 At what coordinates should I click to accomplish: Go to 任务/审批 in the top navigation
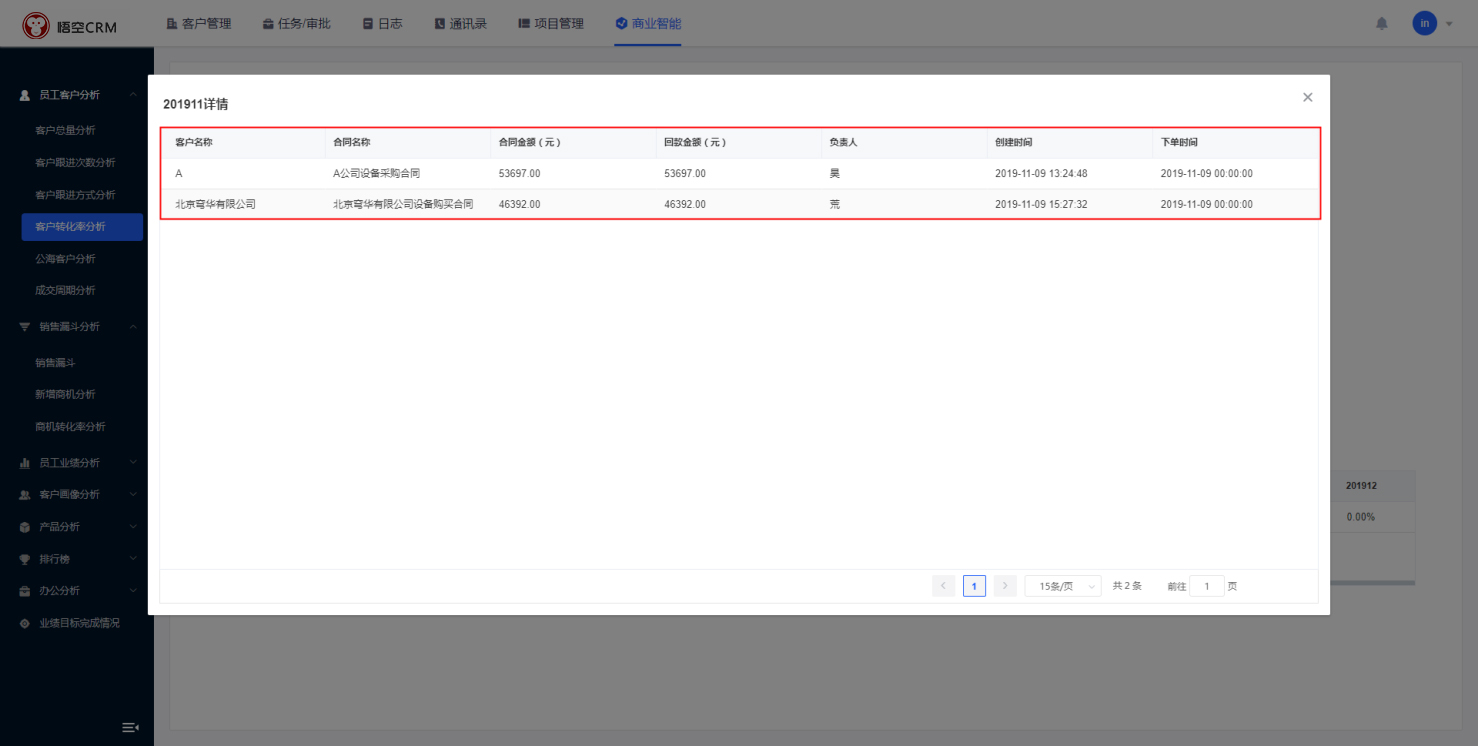coord(296,23)
